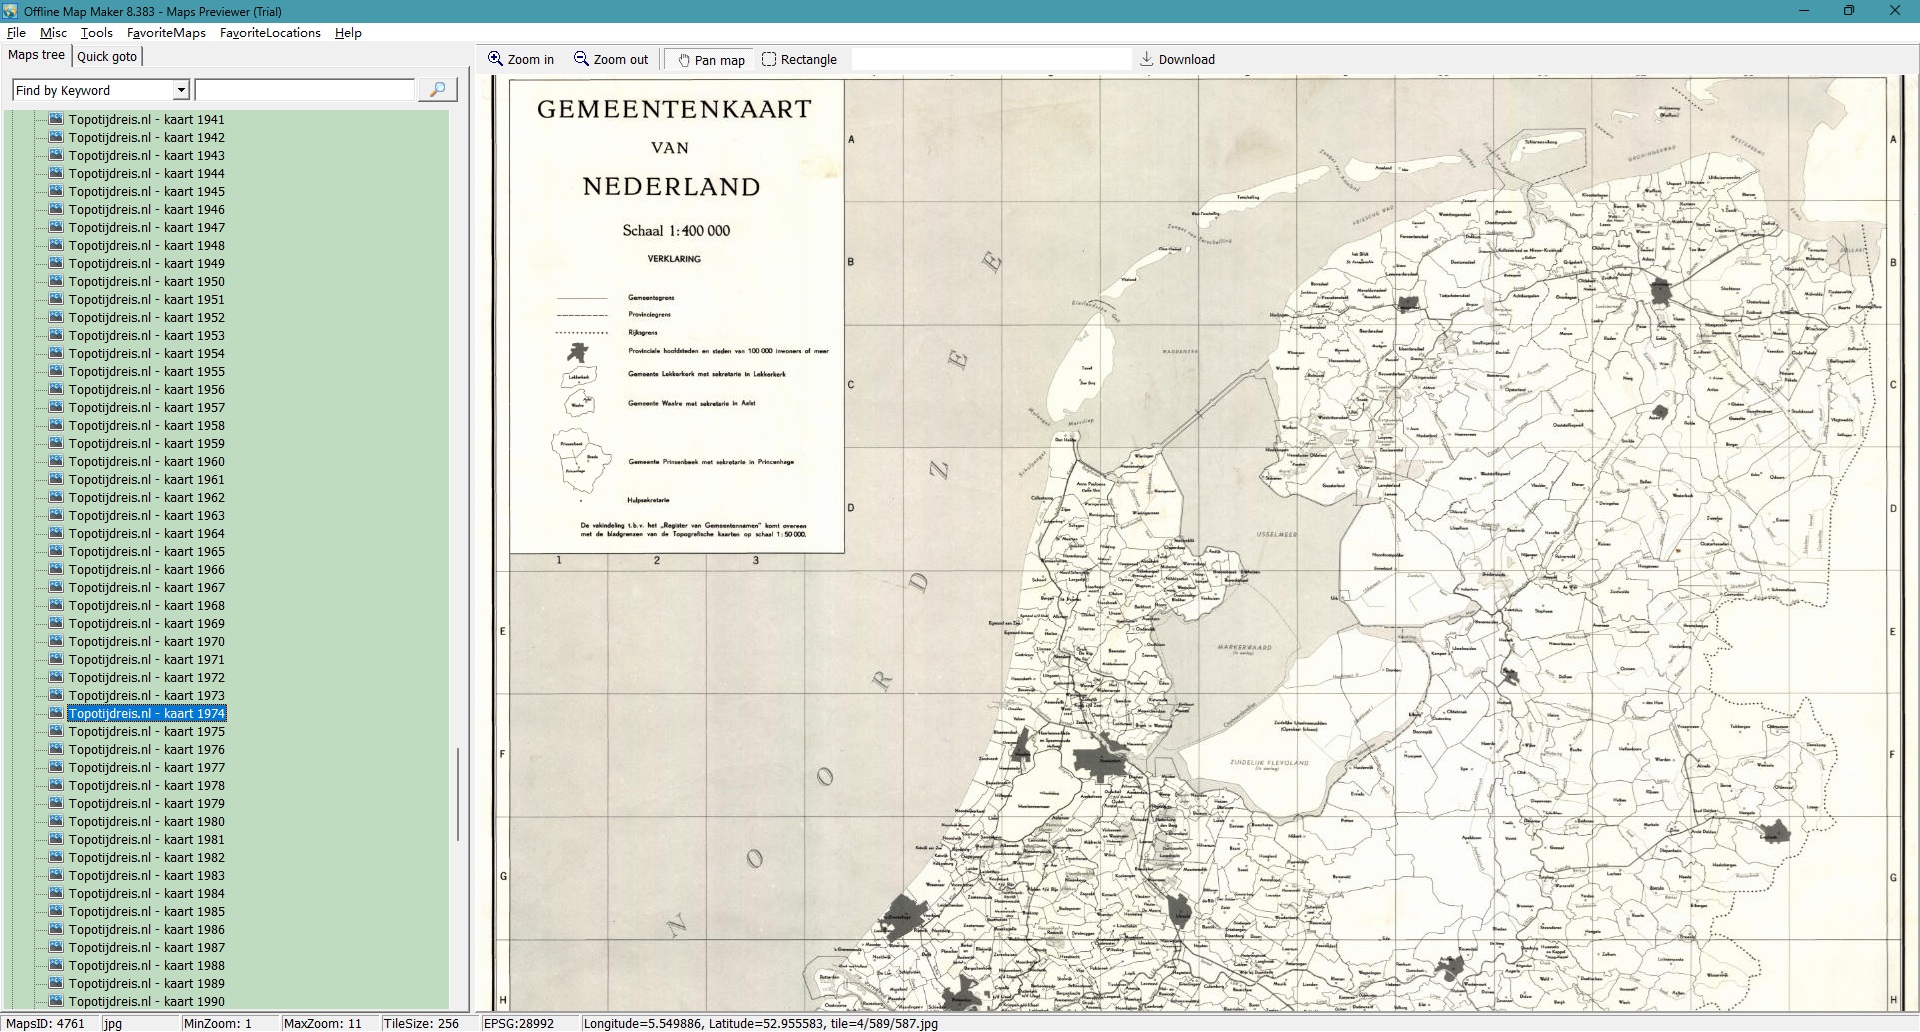Click the Zoom in magnifier icon
Viewport: 1920px width, 1032px height.
click(495, 59)
